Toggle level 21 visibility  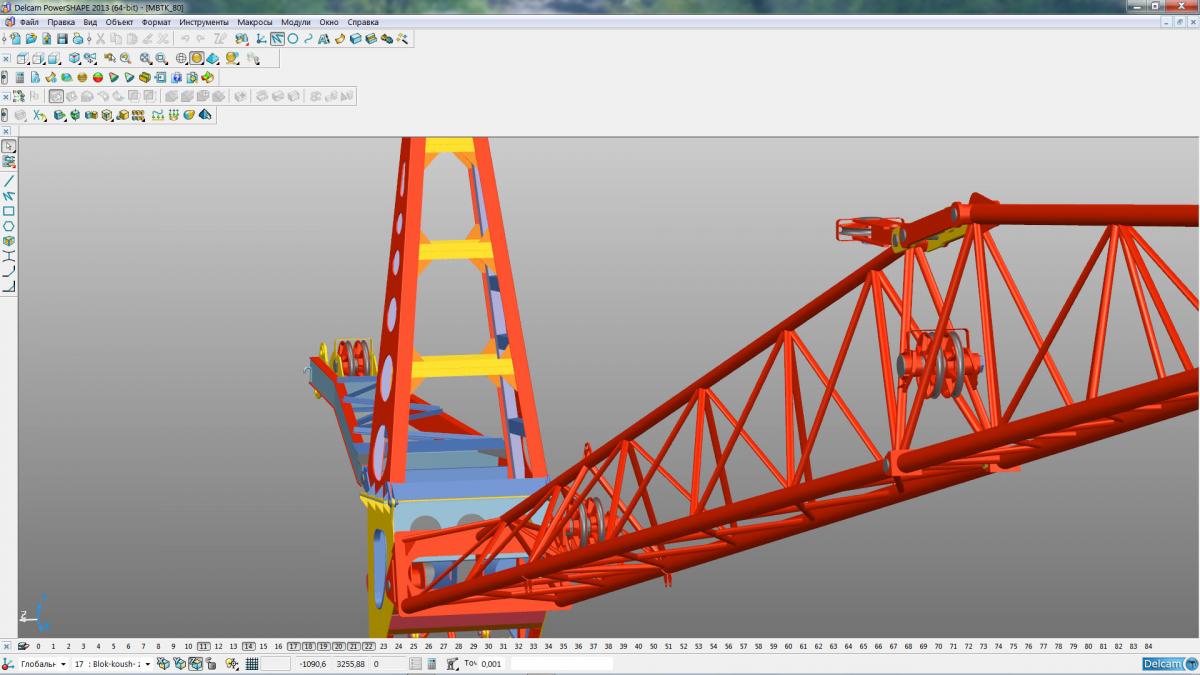[x=353, y=646]
